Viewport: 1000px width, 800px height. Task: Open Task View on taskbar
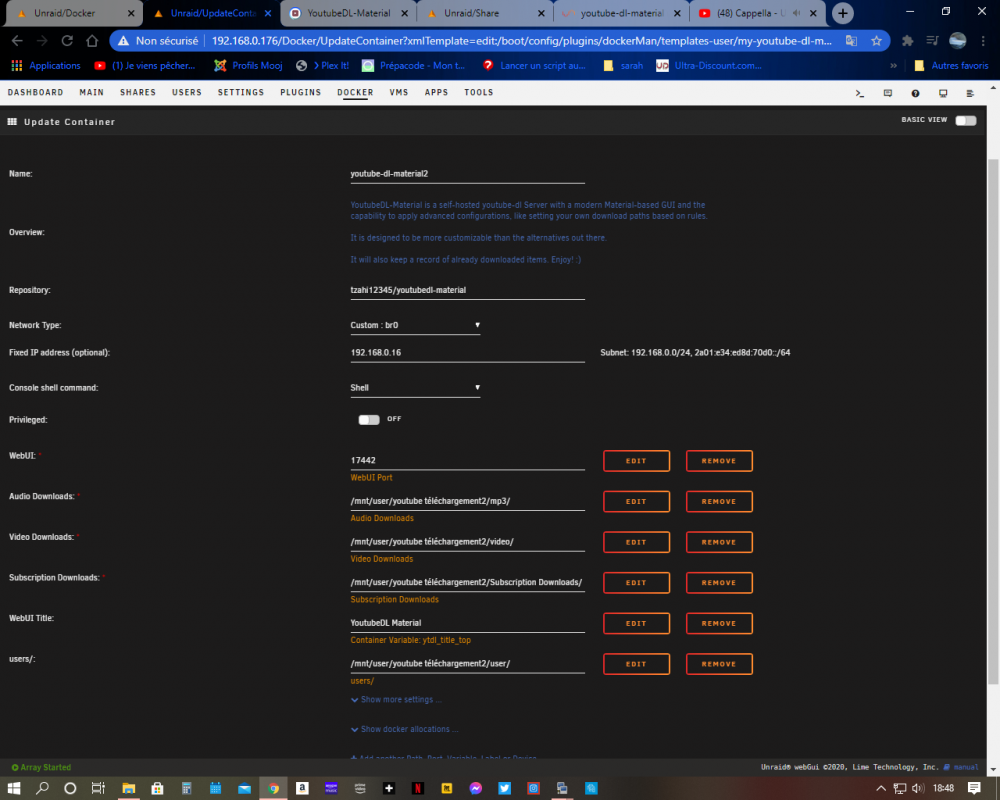98,788
